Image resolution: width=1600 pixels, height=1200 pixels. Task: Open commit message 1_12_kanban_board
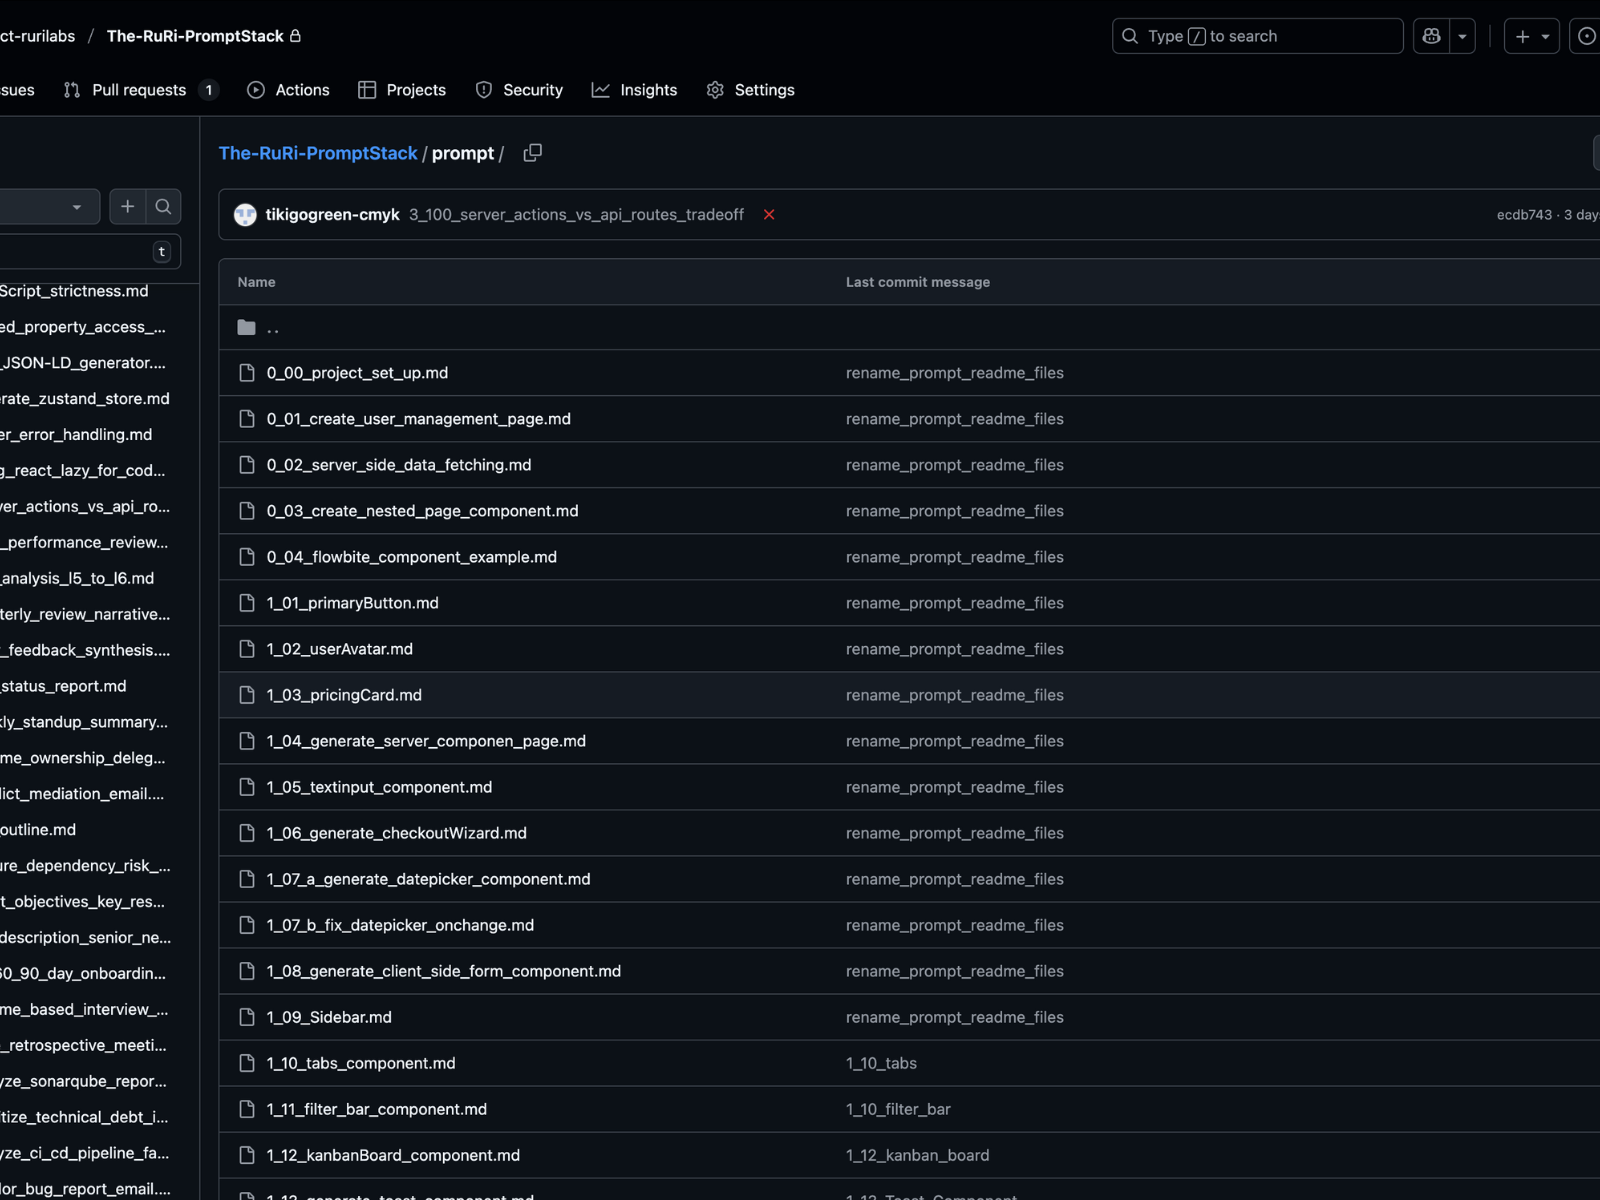(917, 1155)
